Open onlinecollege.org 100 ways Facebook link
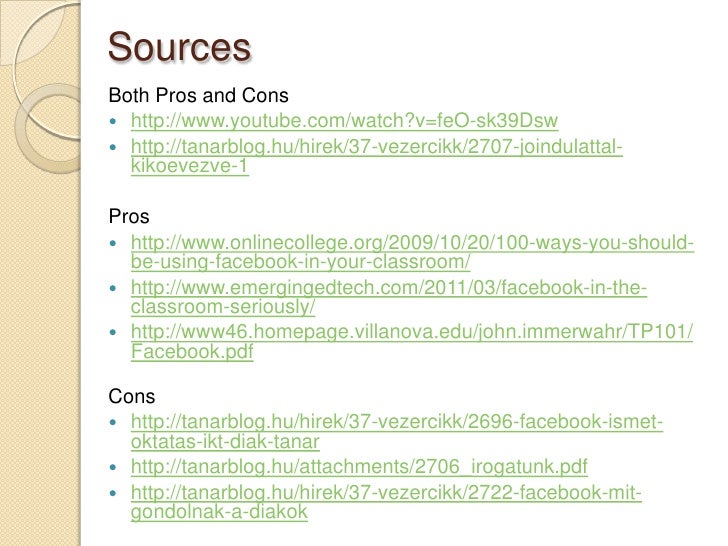Image resolution: width=728 pixels, height=546 pixels. [412, 252]
